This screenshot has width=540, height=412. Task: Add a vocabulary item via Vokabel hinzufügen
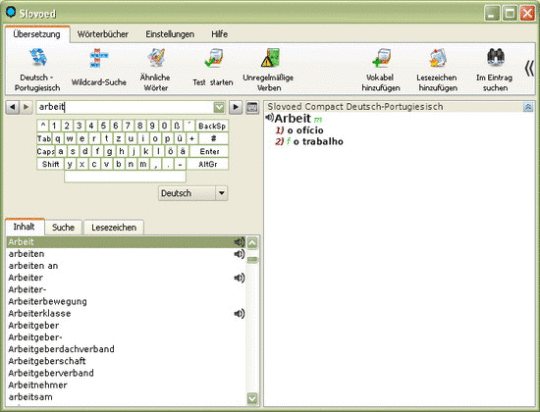coord(381,70)
